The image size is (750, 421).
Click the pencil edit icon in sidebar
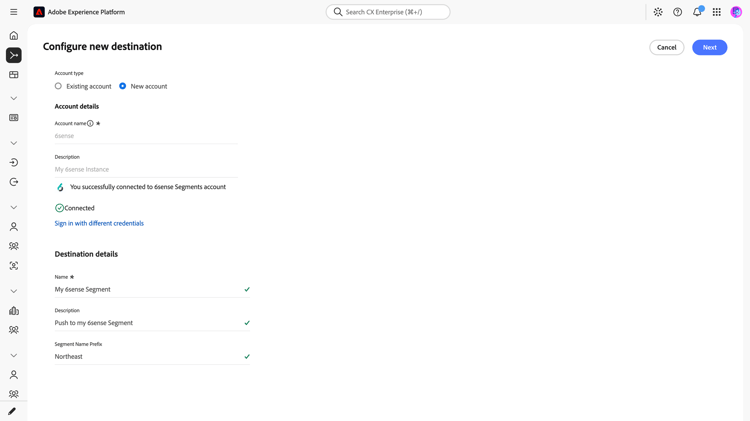click(12, 411)
